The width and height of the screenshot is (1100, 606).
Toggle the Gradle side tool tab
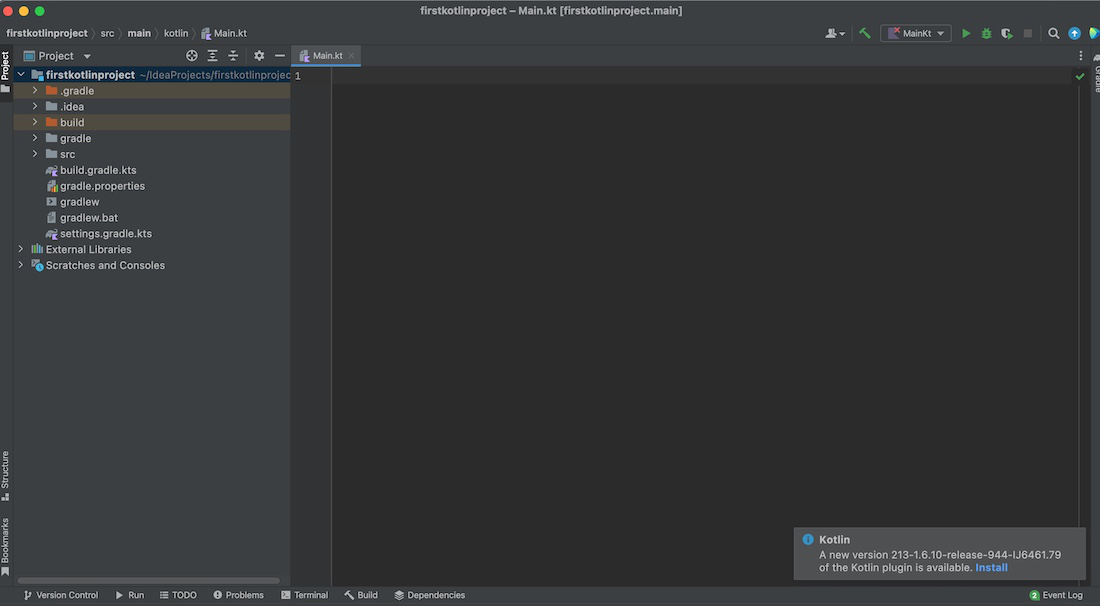1095,73
